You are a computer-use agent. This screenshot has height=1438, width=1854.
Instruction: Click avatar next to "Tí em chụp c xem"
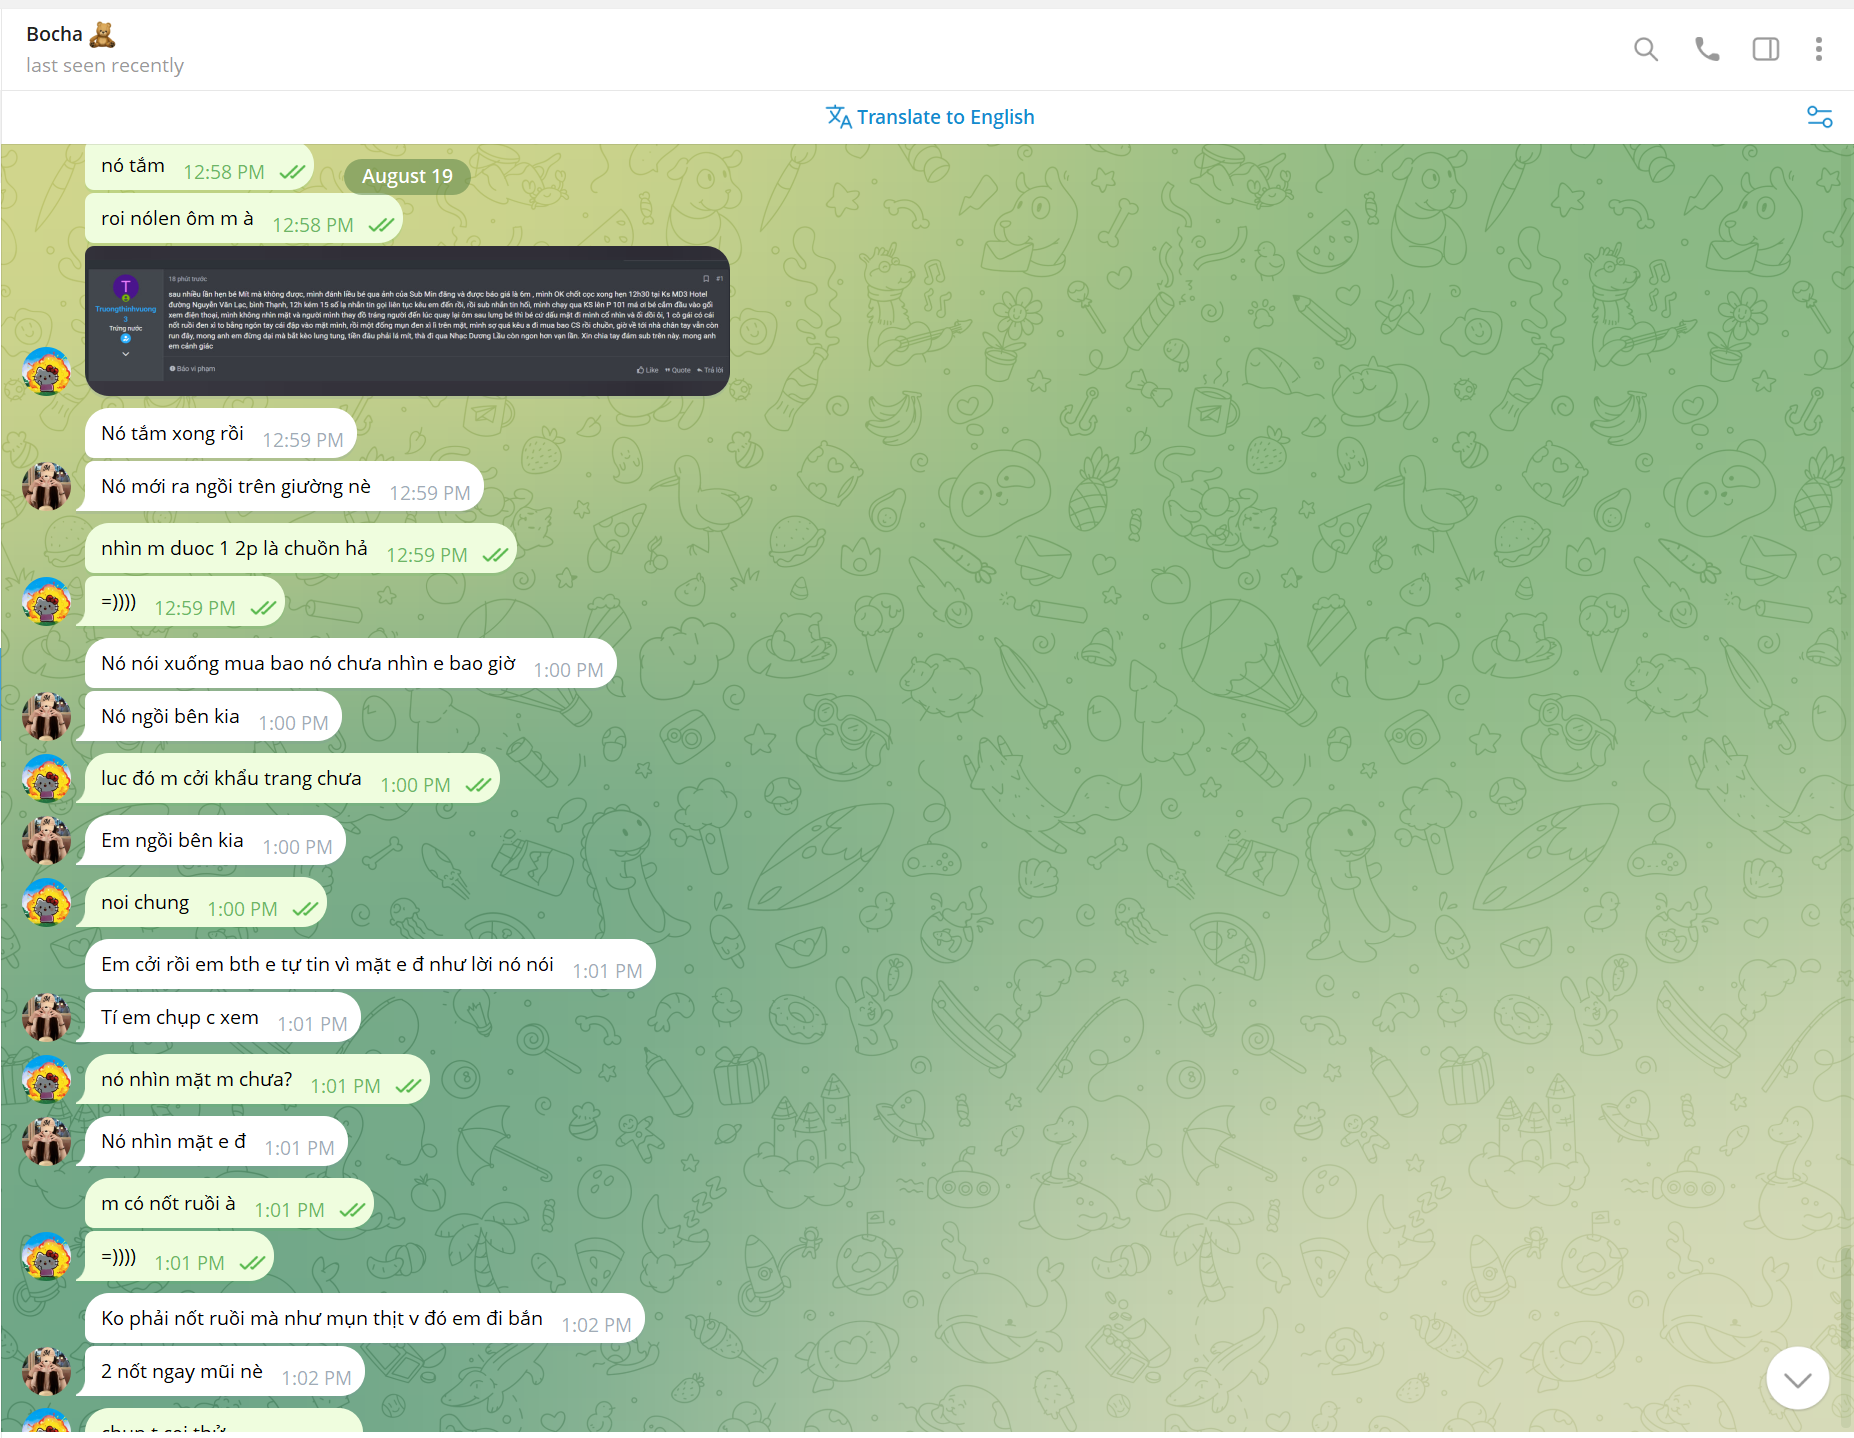pos(46,1018)
